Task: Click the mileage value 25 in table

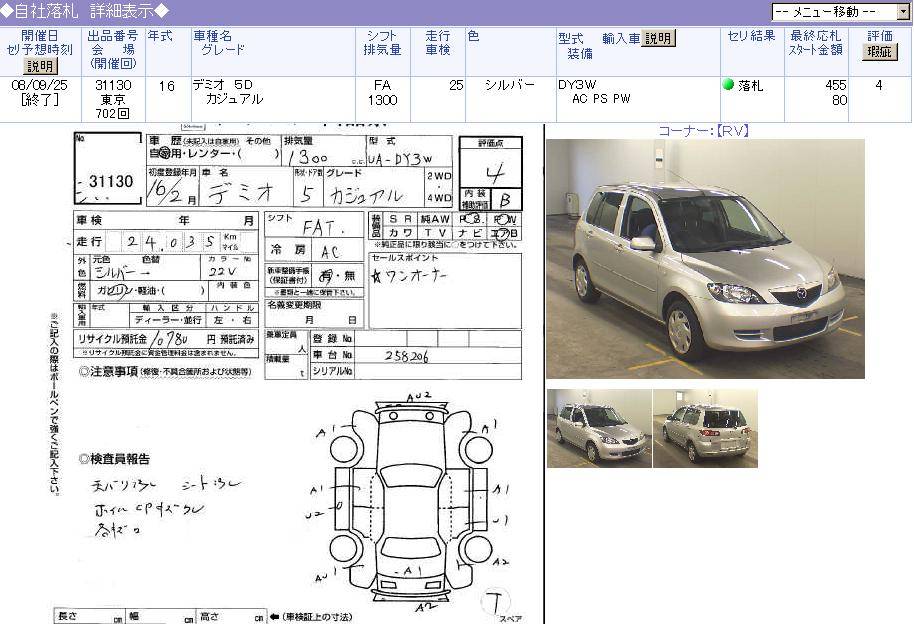Action: point(456,85)
